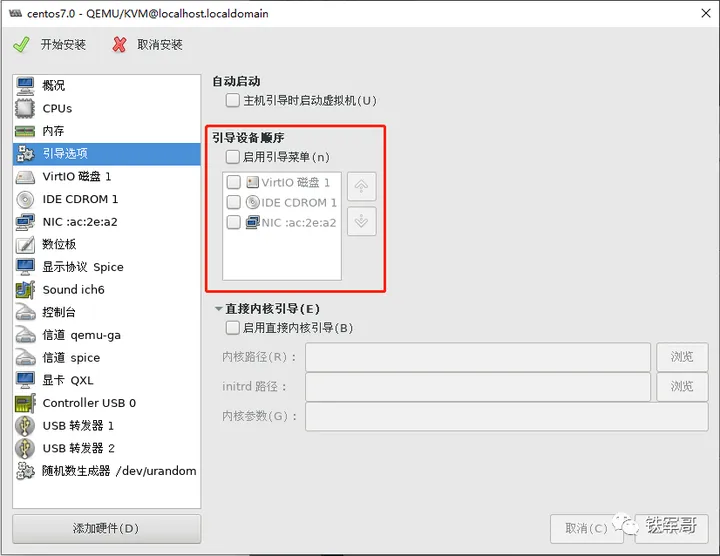Click the 引导选项 gears icon
Image resolution: width=720 pixels, height=556 pixels.
pos(25,154)
